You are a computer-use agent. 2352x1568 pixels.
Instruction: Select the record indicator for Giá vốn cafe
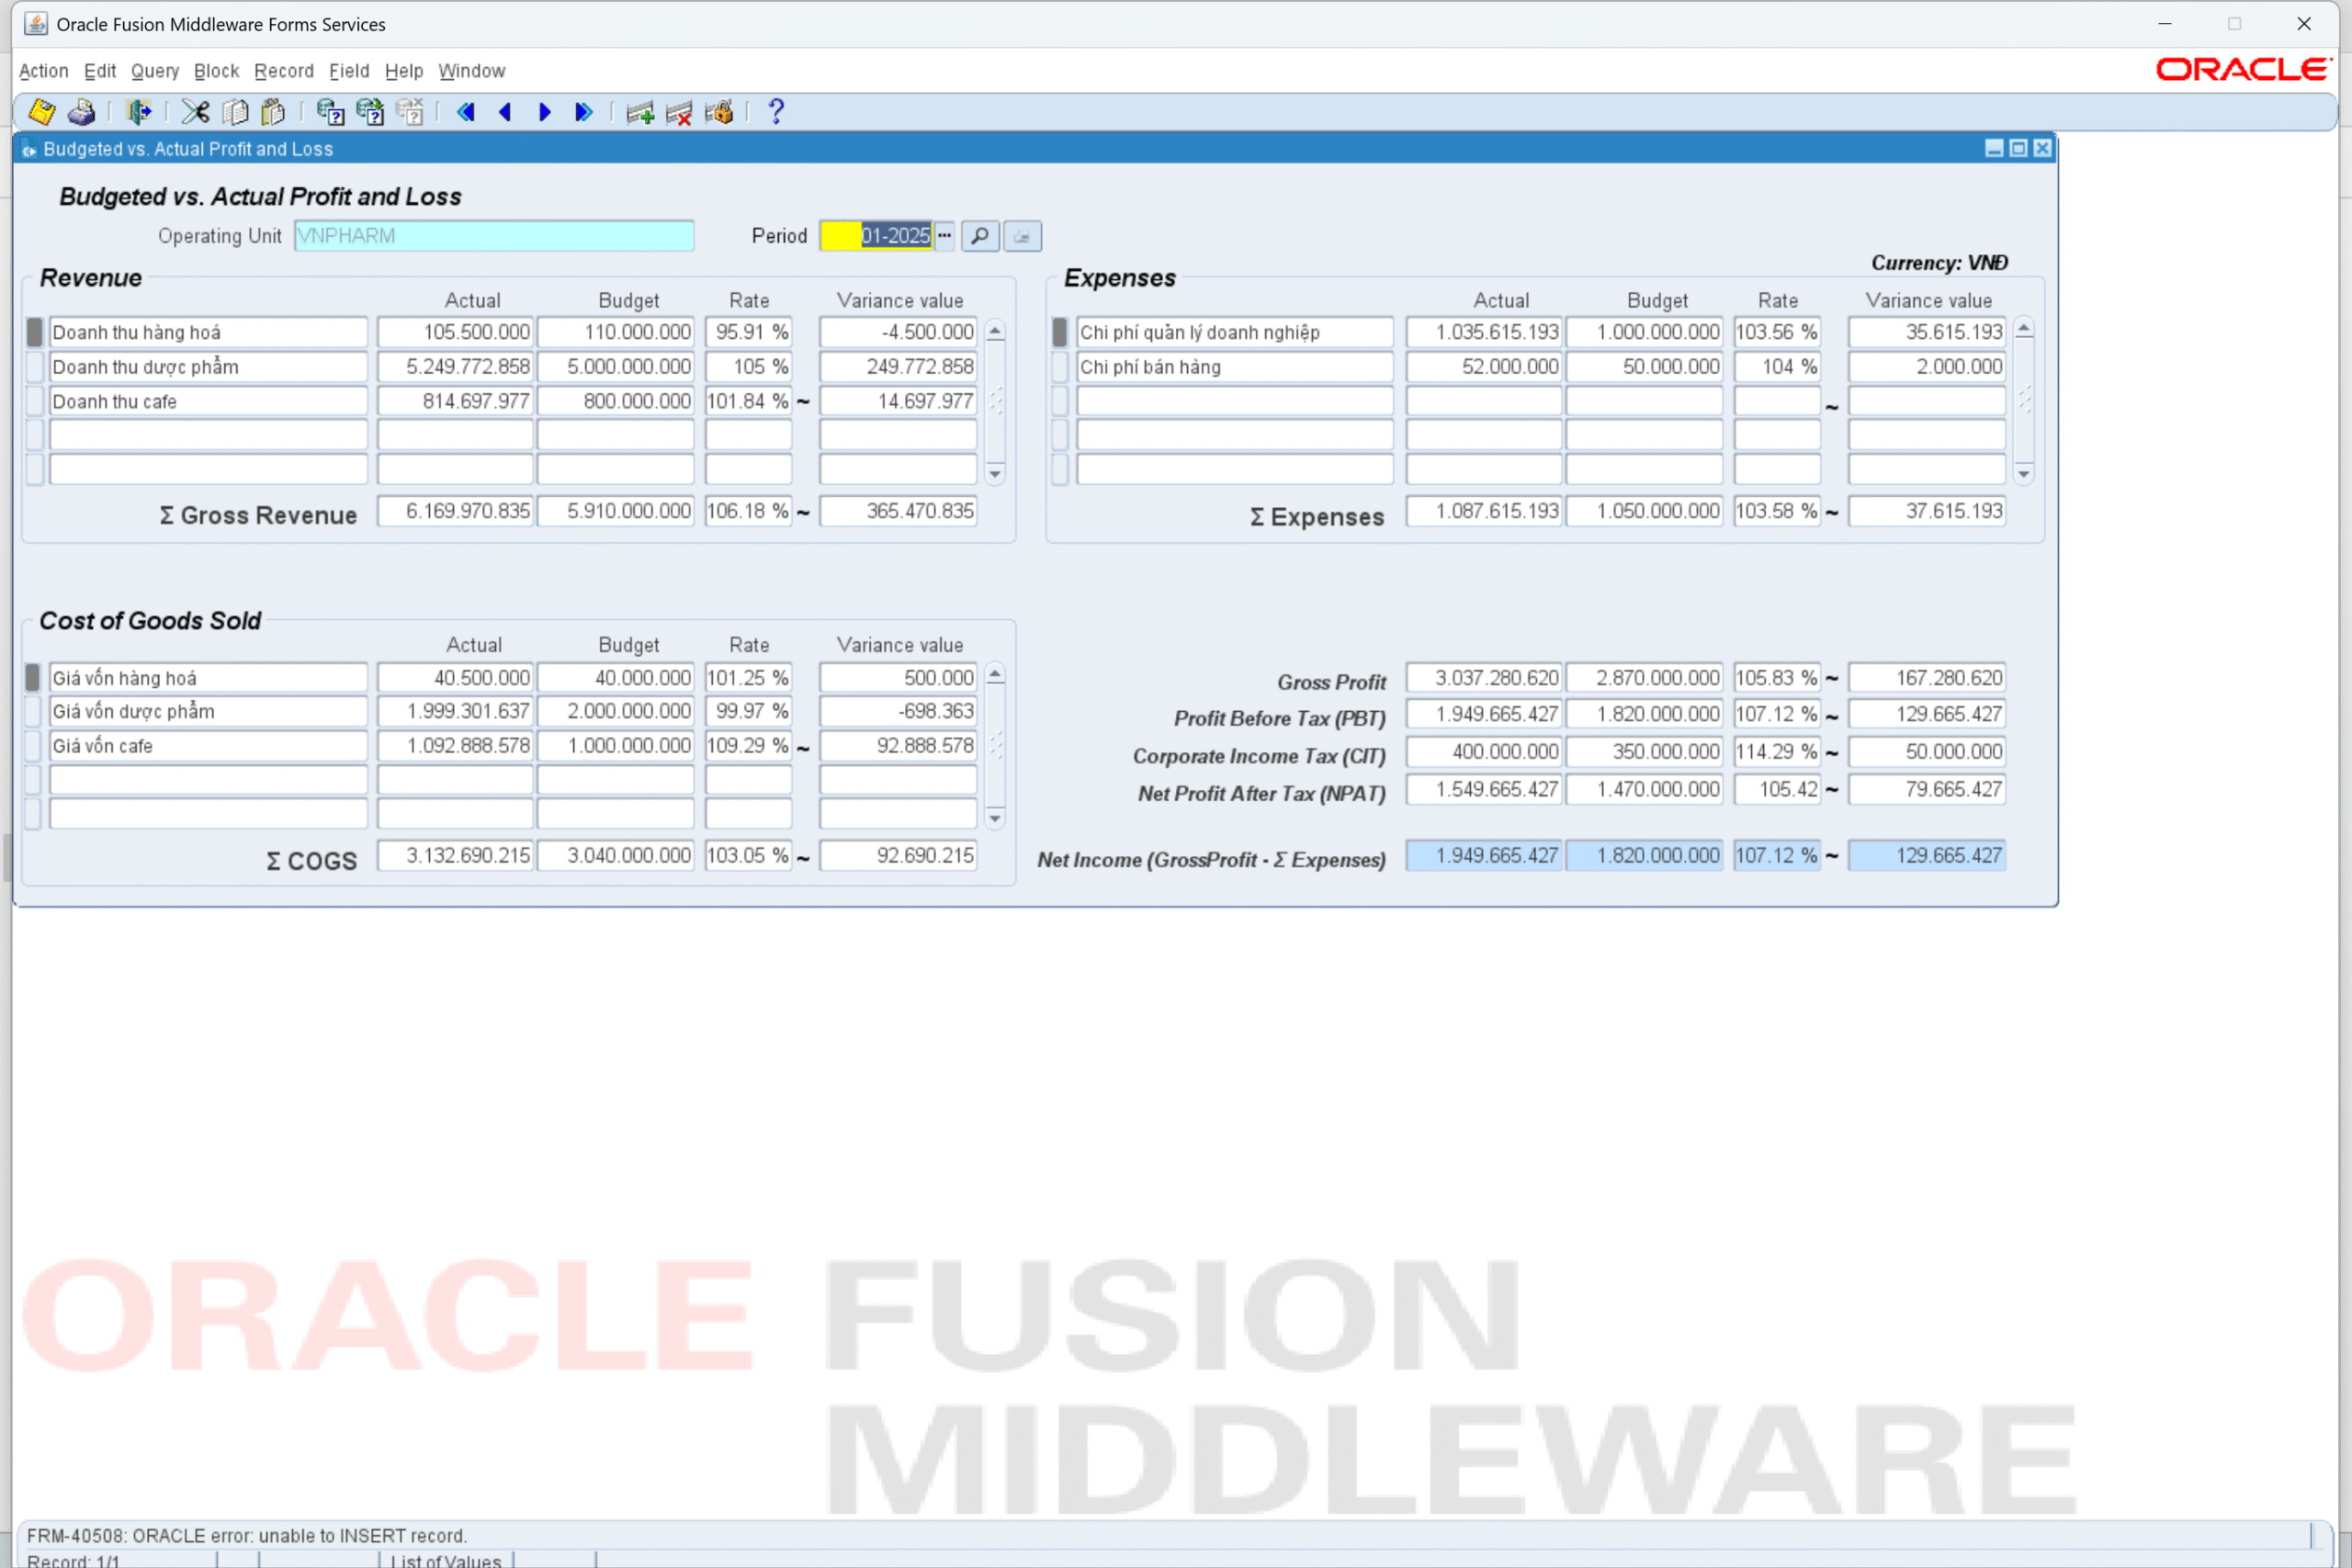click(x=34, y=746)
